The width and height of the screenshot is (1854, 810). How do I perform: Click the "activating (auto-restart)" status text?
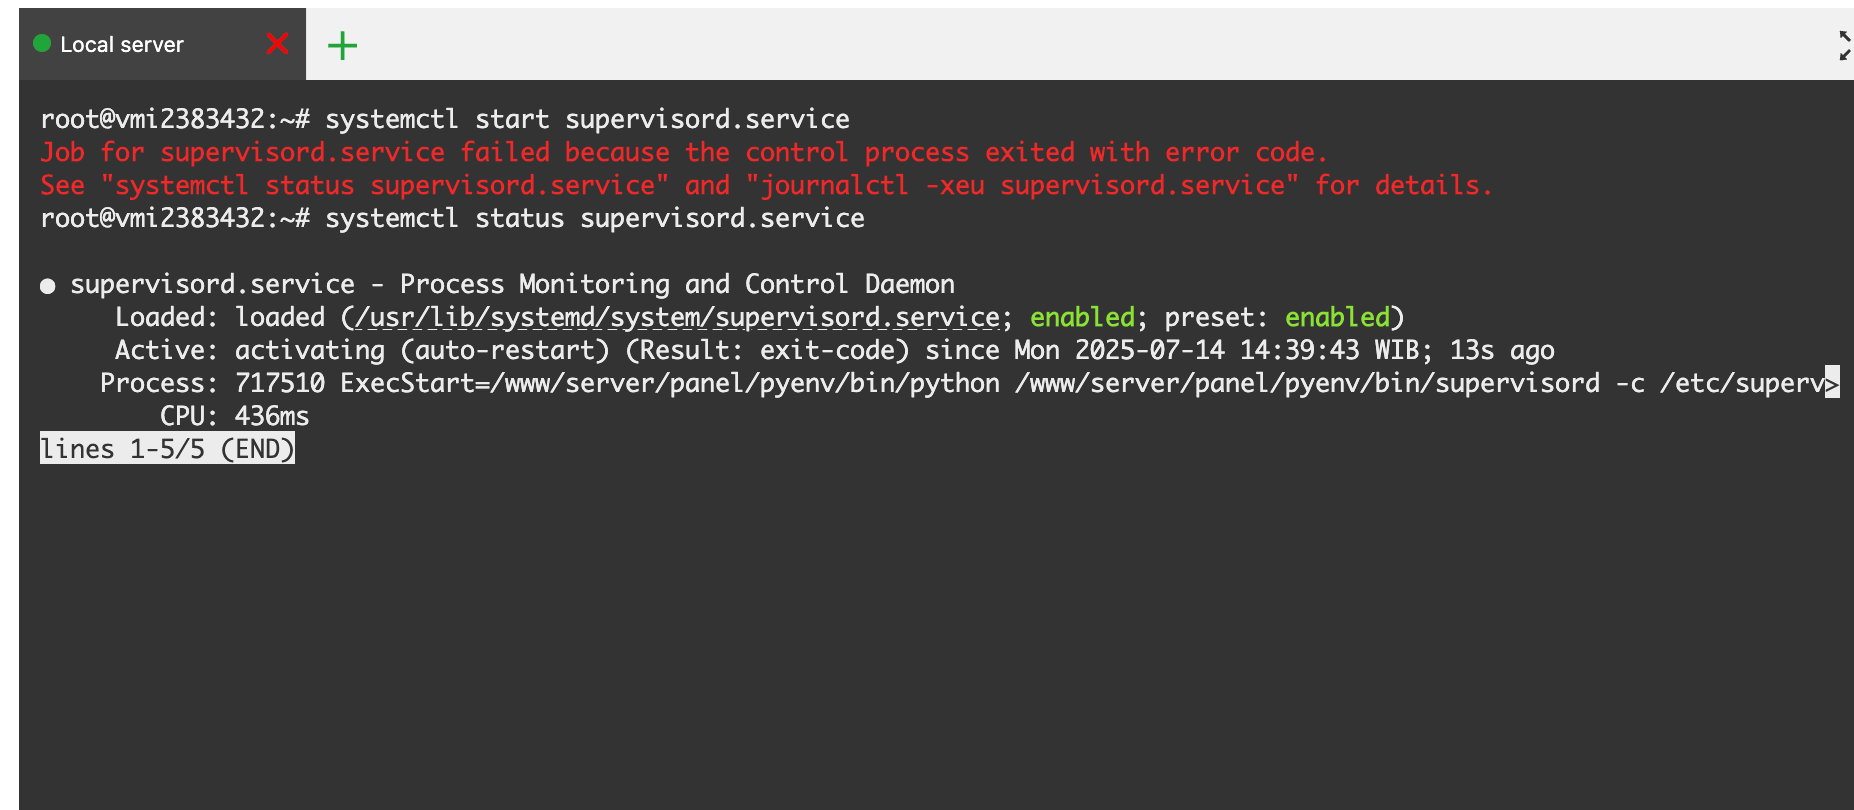pos(422,350)
